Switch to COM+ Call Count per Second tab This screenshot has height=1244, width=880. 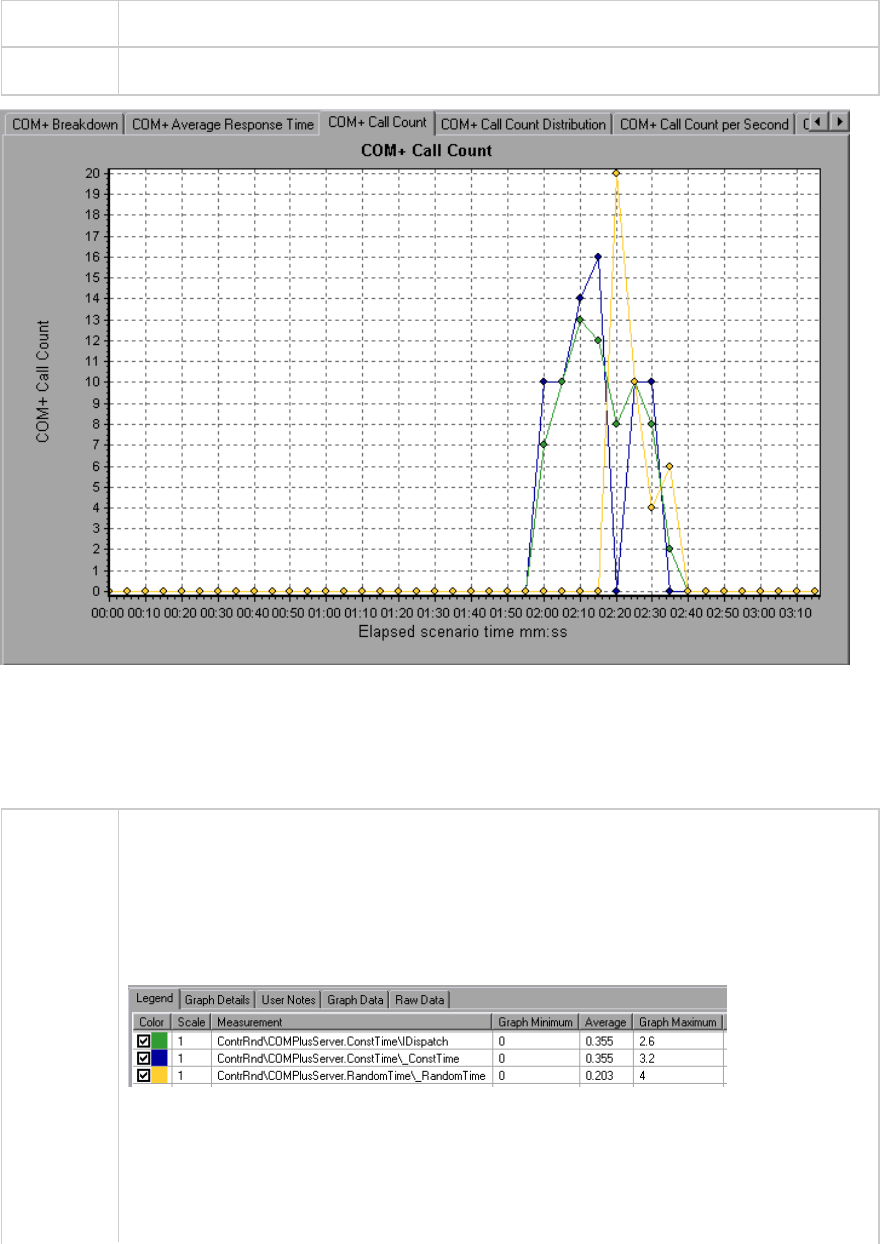coord(704,125)
